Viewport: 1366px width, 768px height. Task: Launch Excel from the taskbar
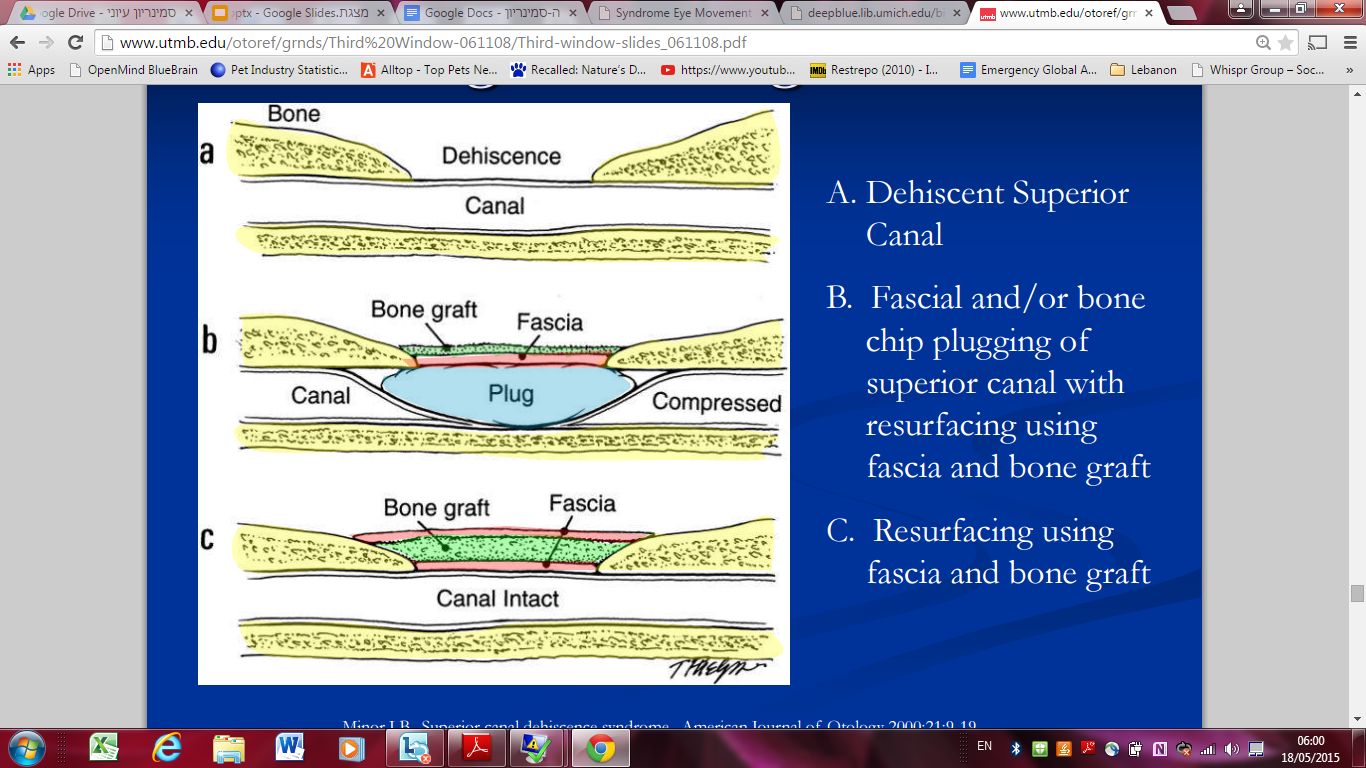(x=104, y=748)
